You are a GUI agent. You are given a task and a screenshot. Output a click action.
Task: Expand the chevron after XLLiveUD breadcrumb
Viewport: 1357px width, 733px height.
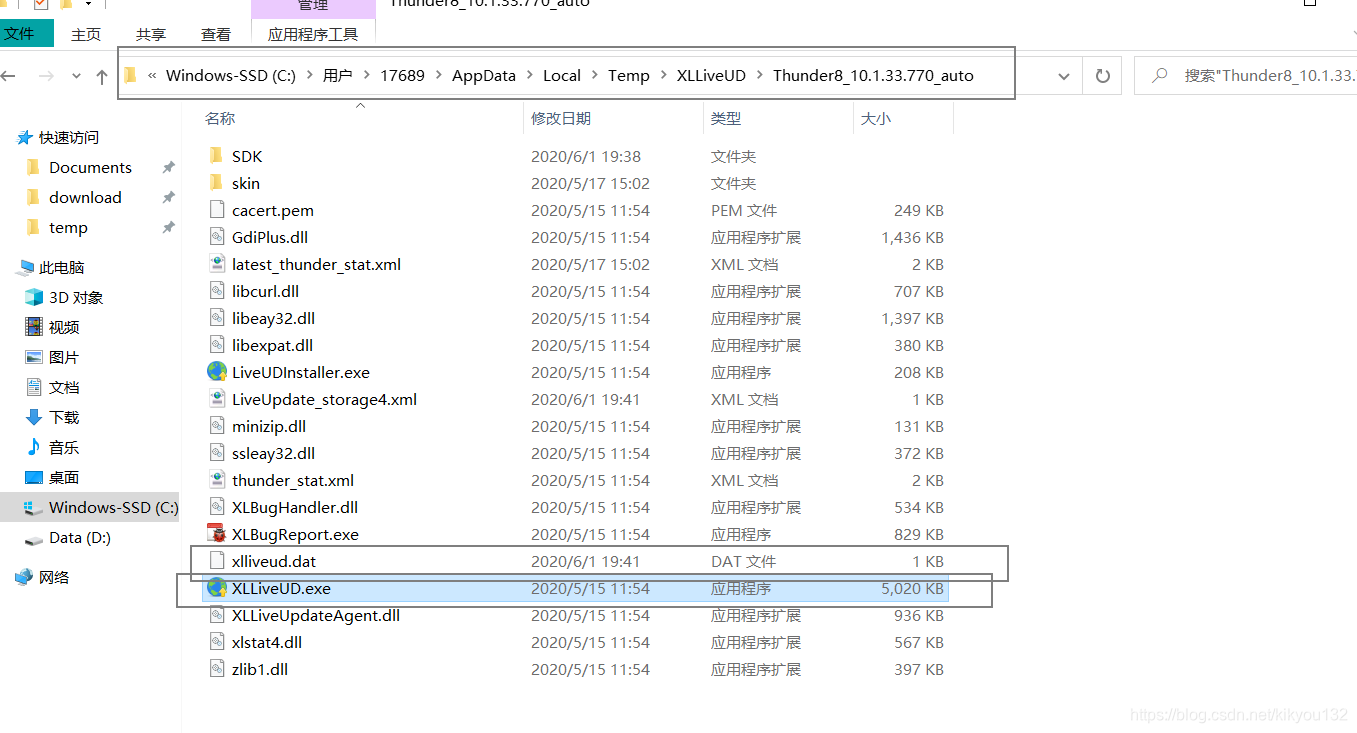coord(760,76)
